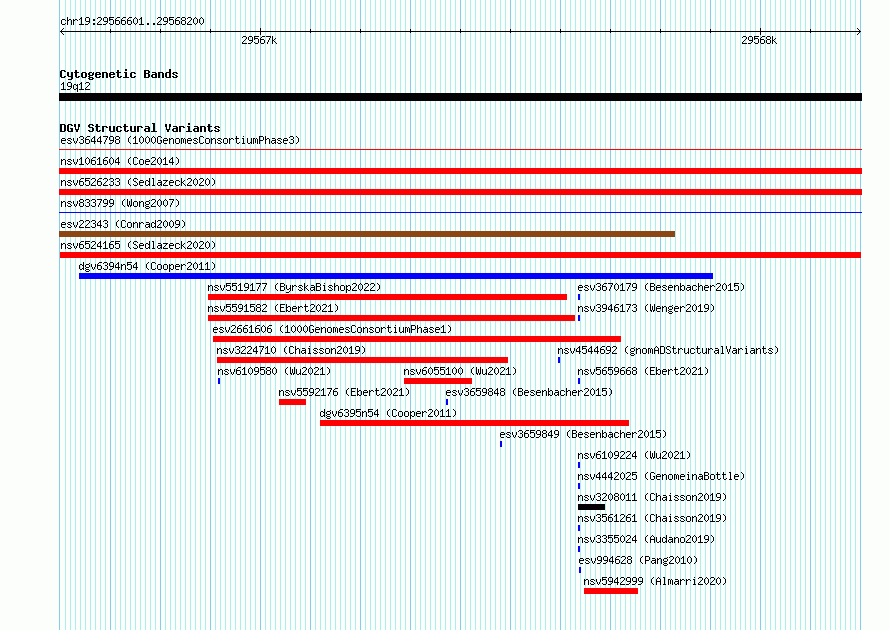Open the nsv5592176 (Ebert2021) label
890x630 pixels.
pos(344,392)
